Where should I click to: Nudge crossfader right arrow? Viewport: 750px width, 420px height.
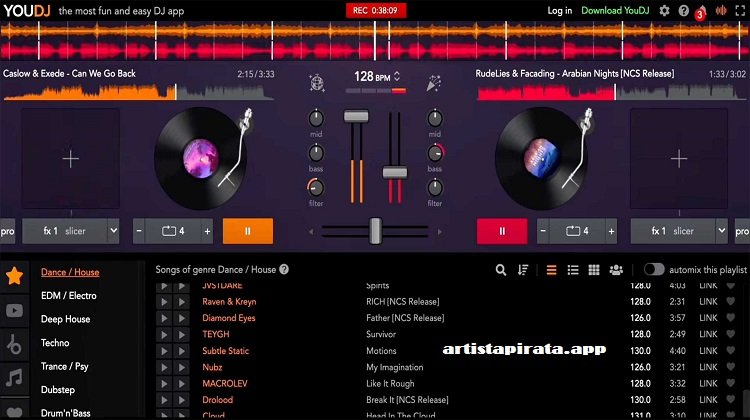coord(440,232)
